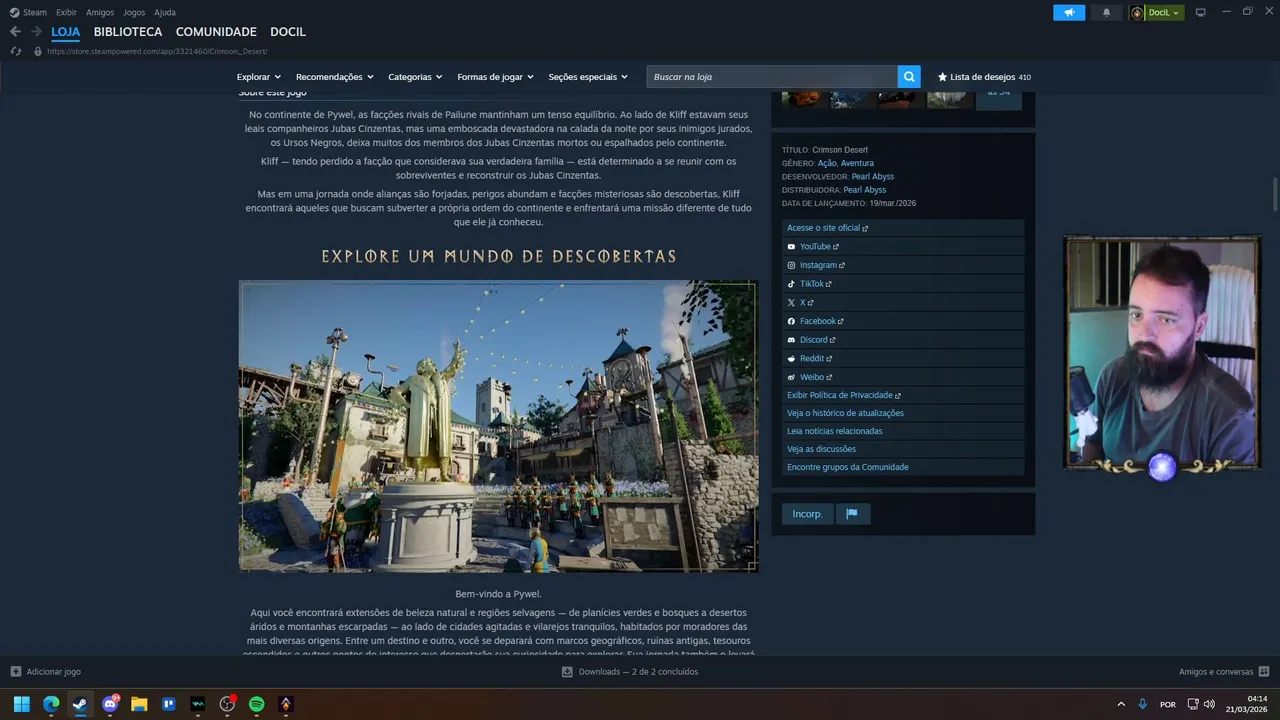Image resolution: width=1280 pixels, height=720 pixels.
Task: Go forward with the forward arrow
Action: [x=36, y=32]
